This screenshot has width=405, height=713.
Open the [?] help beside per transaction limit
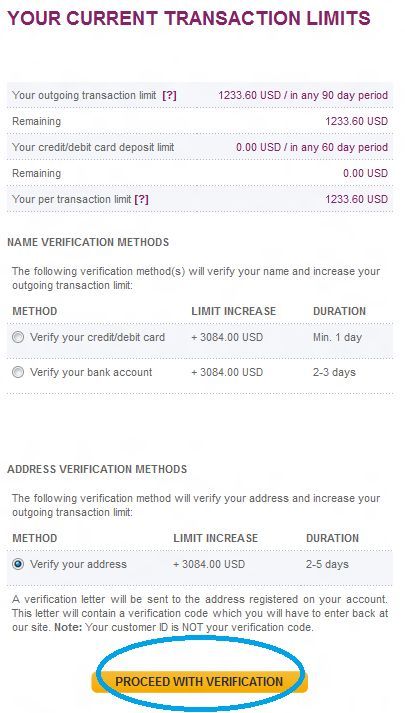point(141,199)
